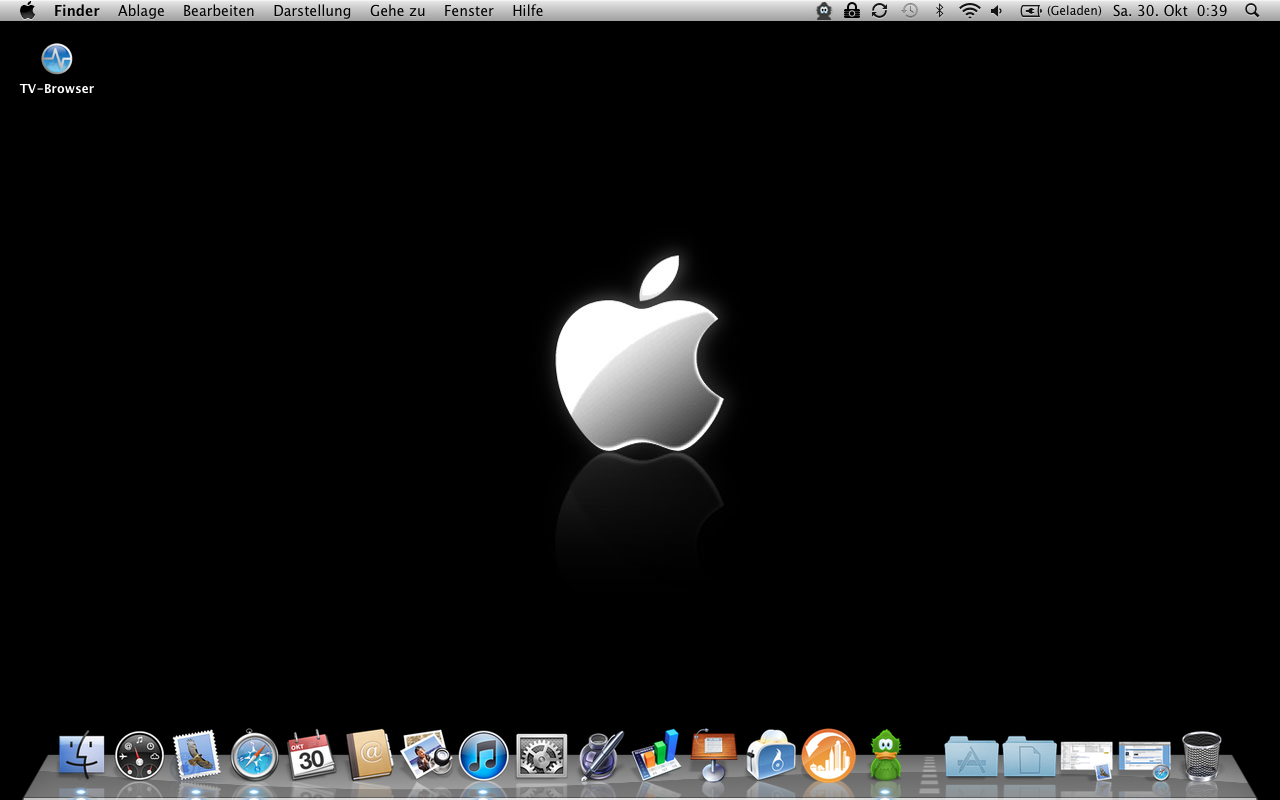Open the Time Machine status menu
This screenshot has width=1280, height=800.
(910, 11)
